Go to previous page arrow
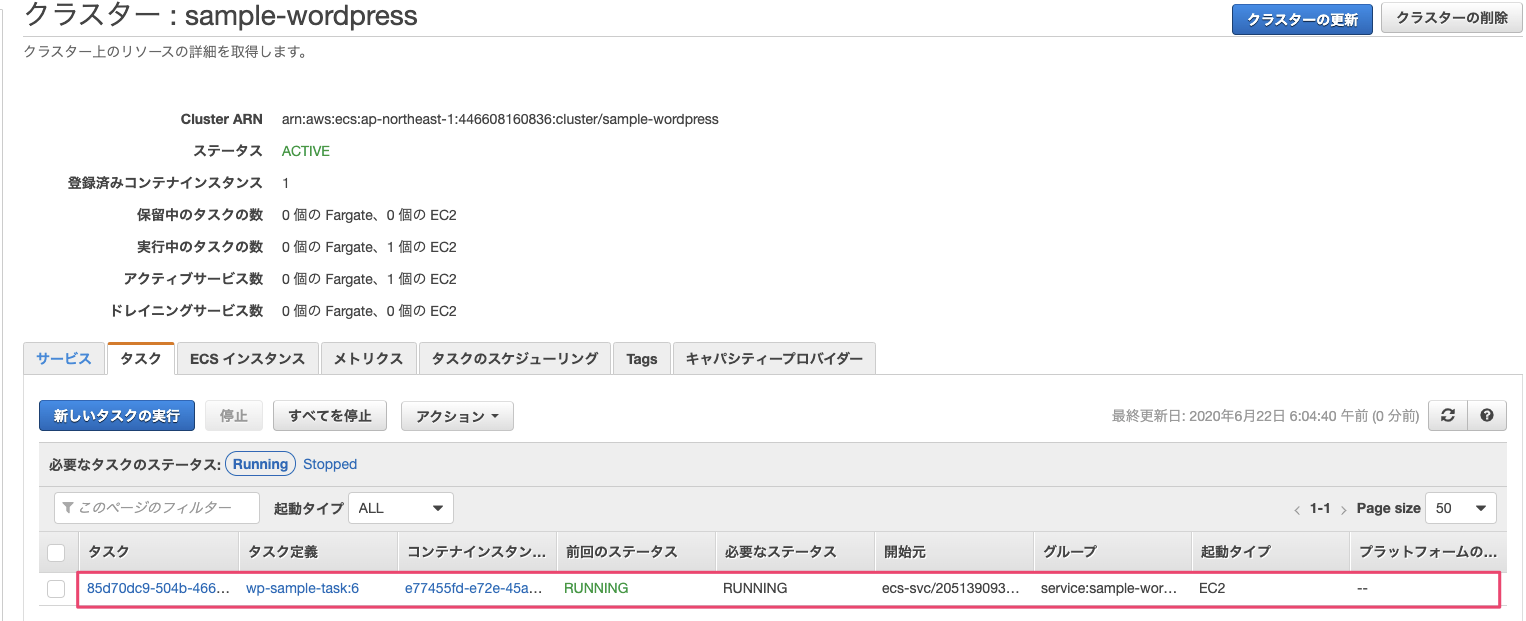The width and height of the screenshot is (1526, 621). pyautogui.click(x=1297, y=510)
